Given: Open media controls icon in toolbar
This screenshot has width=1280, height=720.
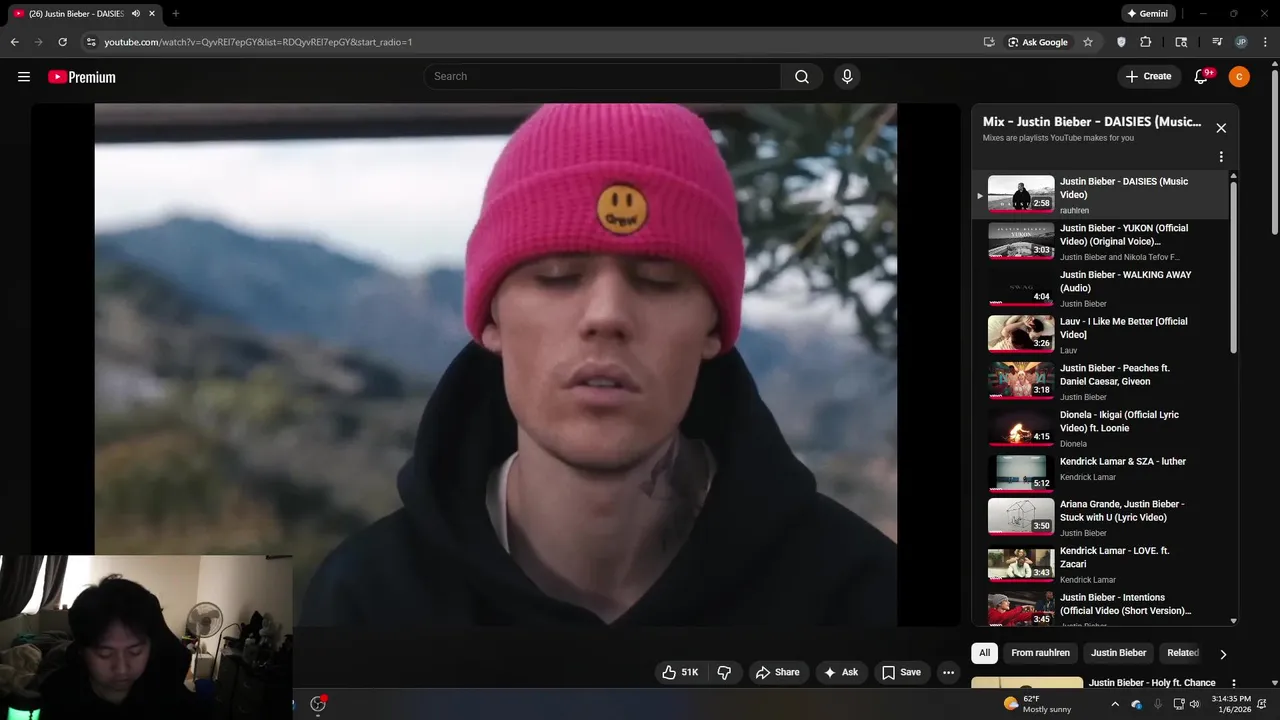Looking at the screenshot, I should tap(1217, 42).
